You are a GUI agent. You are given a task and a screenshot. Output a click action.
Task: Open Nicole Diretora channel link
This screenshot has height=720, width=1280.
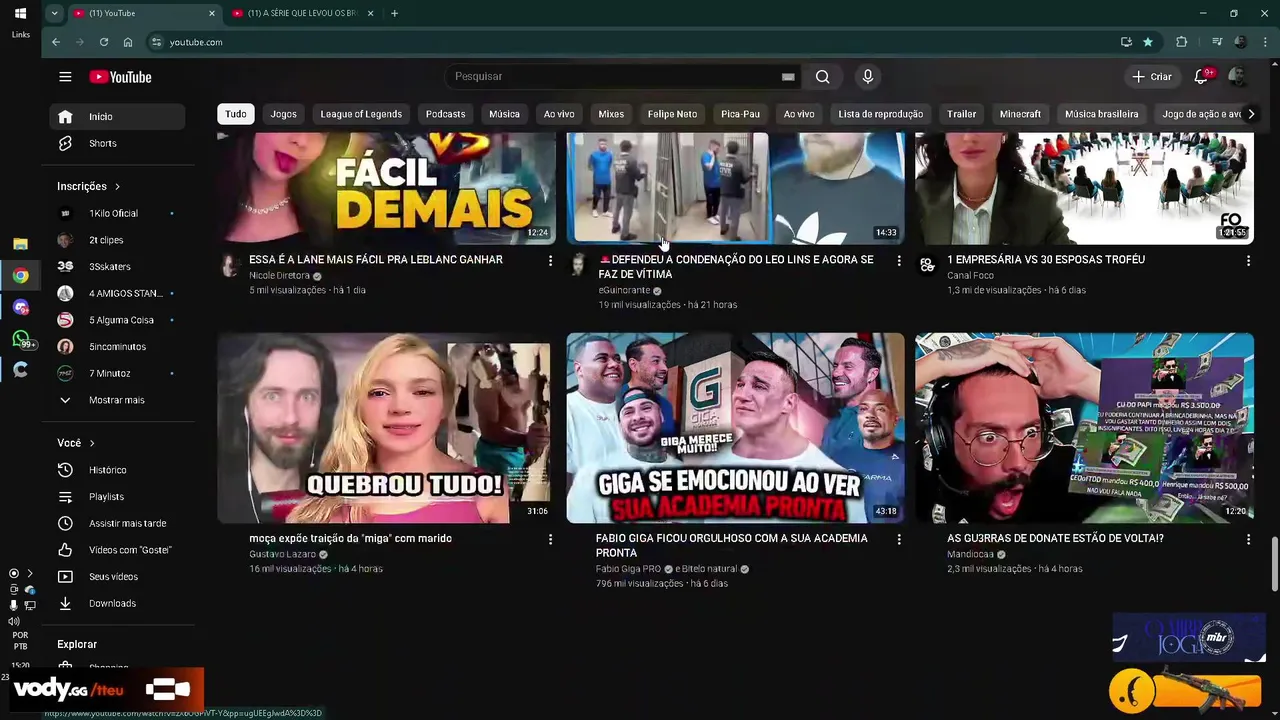coord(279,276)
